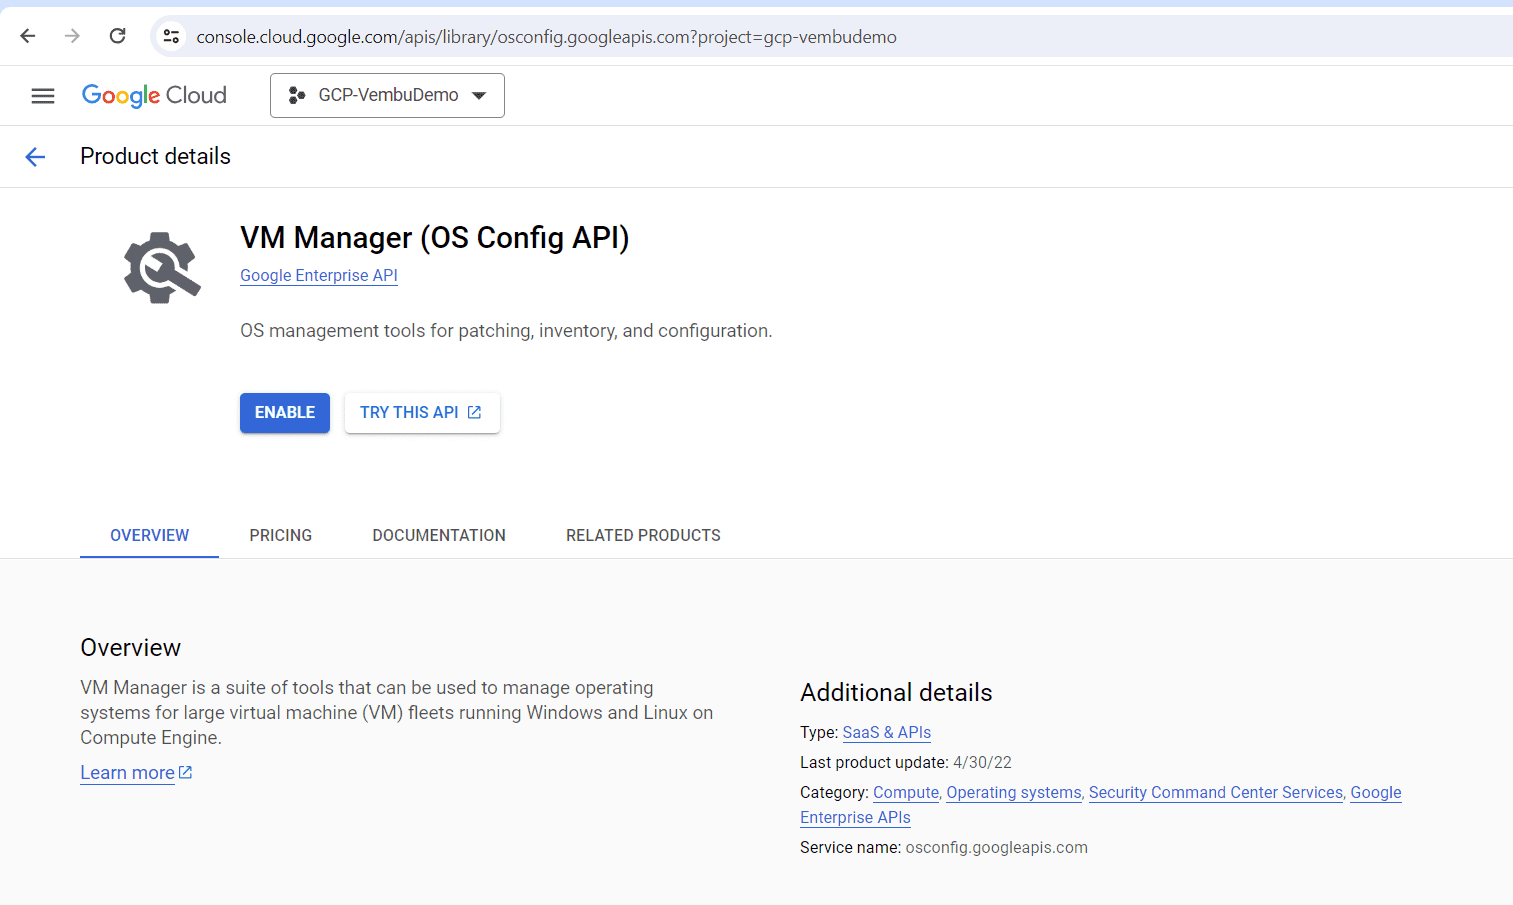Click the browser forward arrow
Viewport: 1513px width, 905px height.
[72, 36]
